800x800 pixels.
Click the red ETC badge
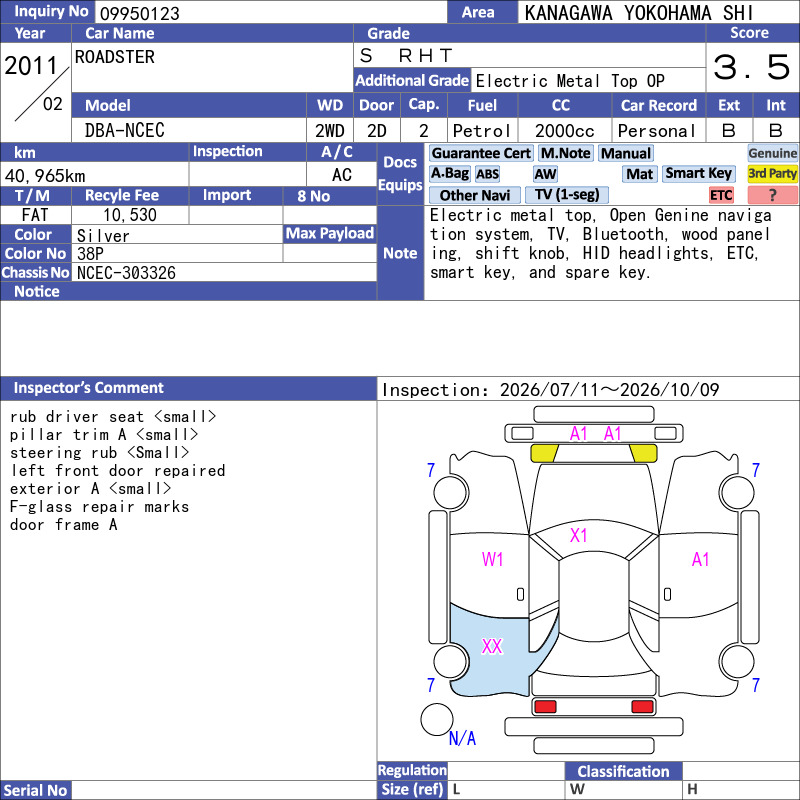point(721,195)
